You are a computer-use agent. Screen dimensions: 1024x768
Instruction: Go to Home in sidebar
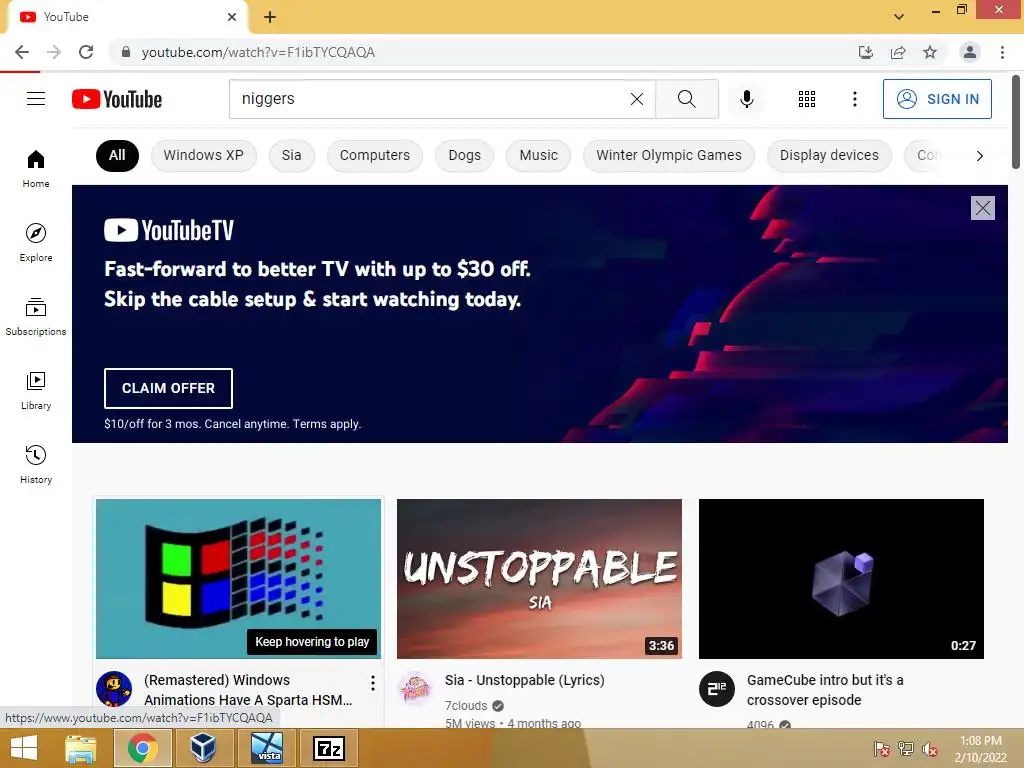tap(36, 168)
